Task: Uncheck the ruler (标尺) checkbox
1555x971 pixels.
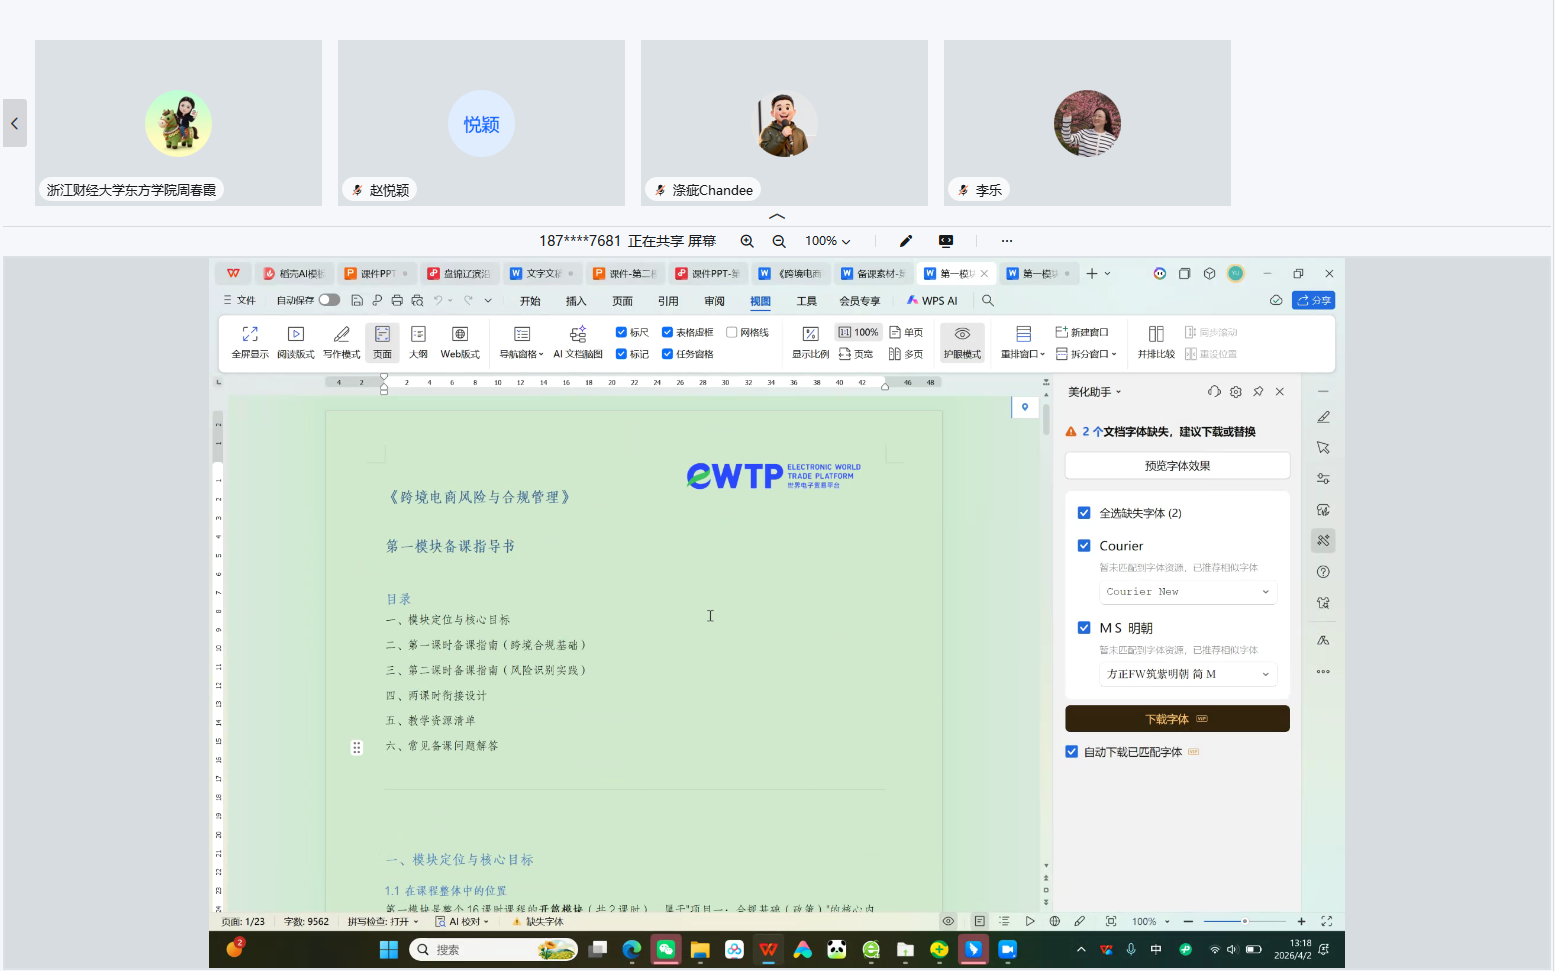Action: click(x=621, y=332)
